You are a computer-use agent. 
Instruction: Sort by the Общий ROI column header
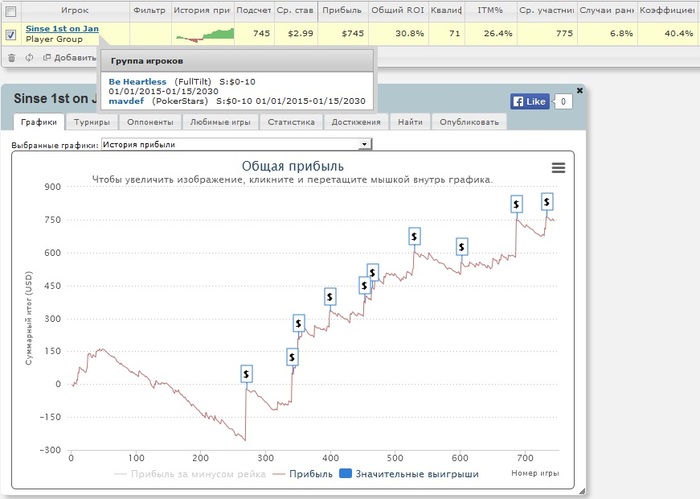point(398,10)
